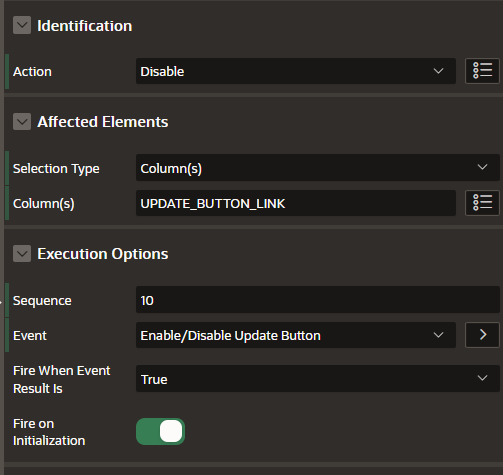Viewport: 503px width, 475px height.
Task: Click the Fire on Initialization label
Action: click(49, 432)
